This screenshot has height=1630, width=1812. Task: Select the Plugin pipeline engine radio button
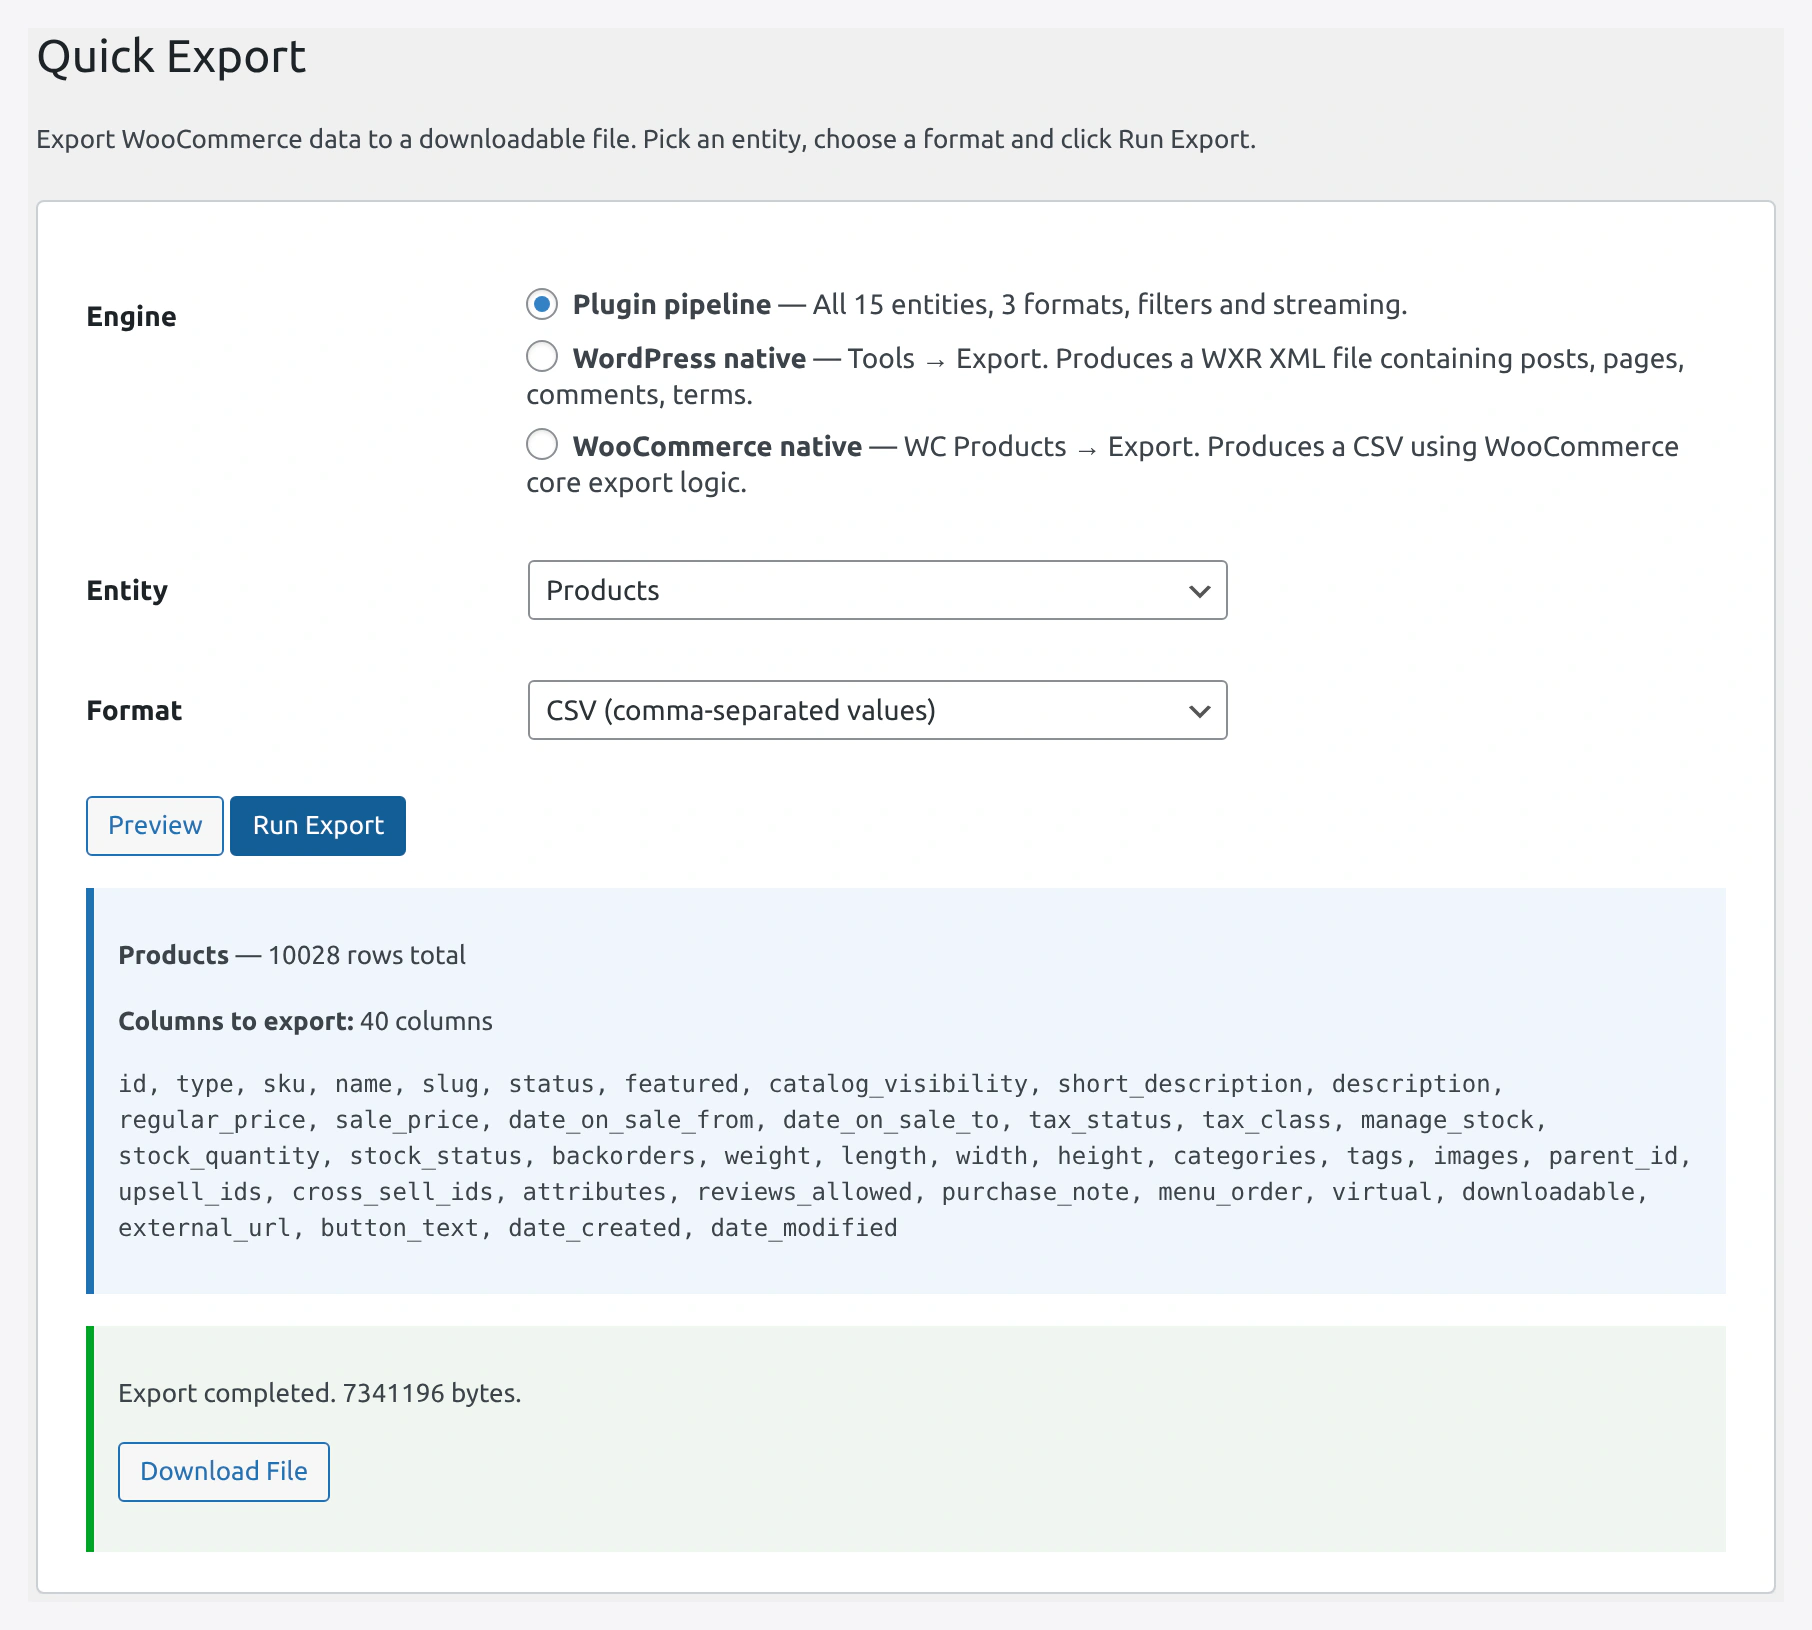542,304
